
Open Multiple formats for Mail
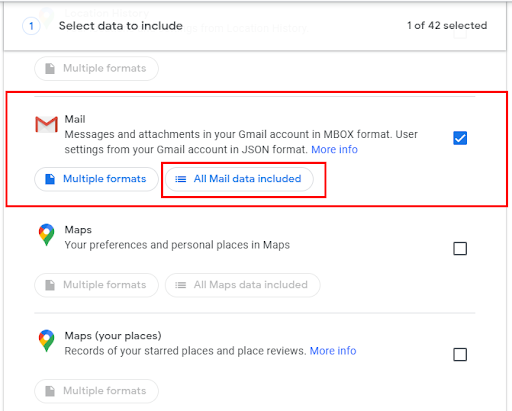coord(96,179)
